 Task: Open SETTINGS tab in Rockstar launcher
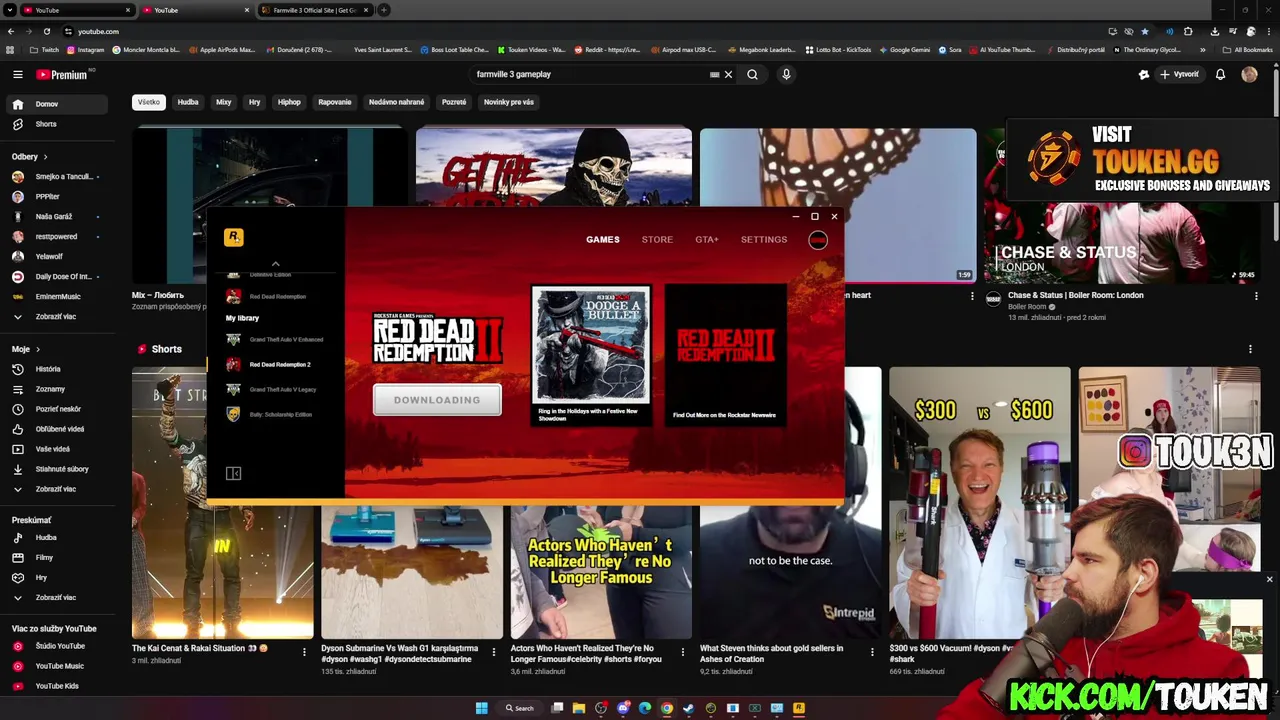pyautogui.click(x=764, y=240)
